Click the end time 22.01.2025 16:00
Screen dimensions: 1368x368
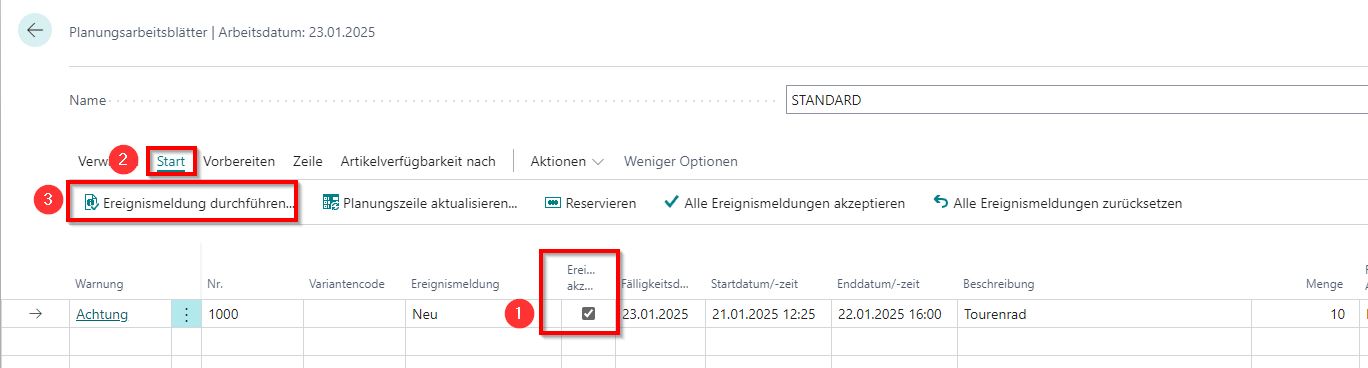point(894,314)
